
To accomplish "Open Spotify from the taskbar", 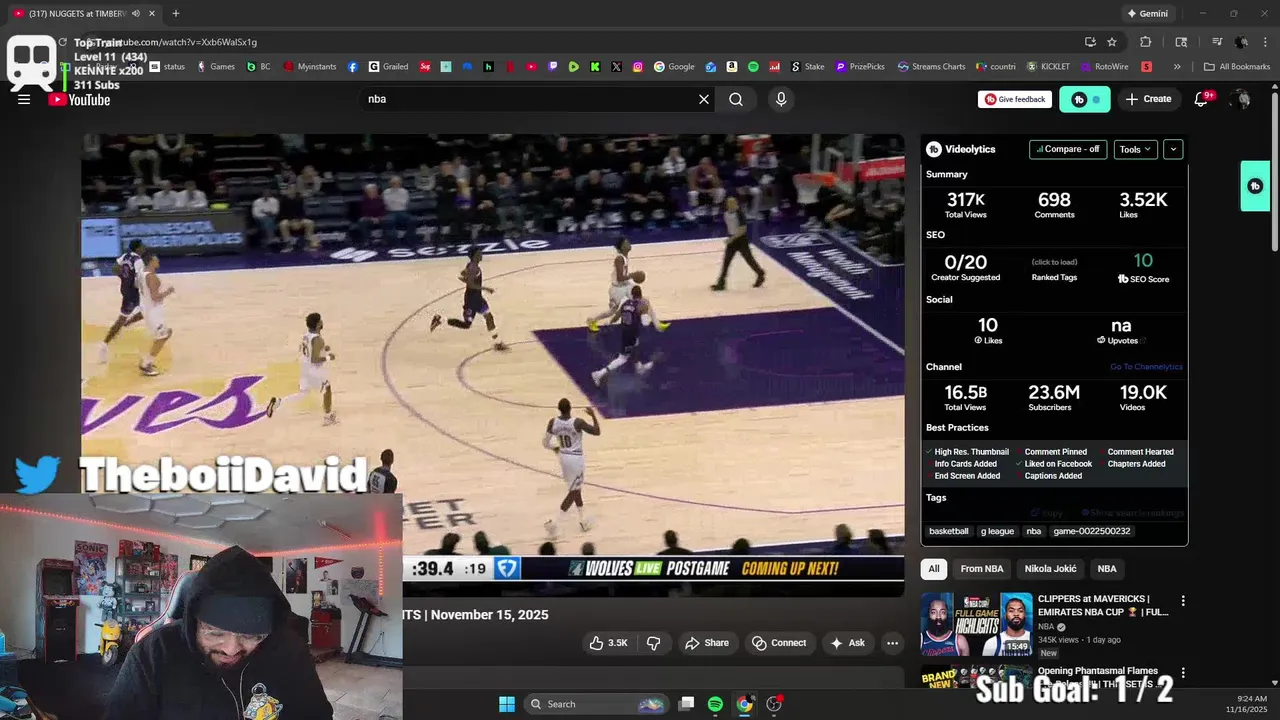I will coord(715,704).
